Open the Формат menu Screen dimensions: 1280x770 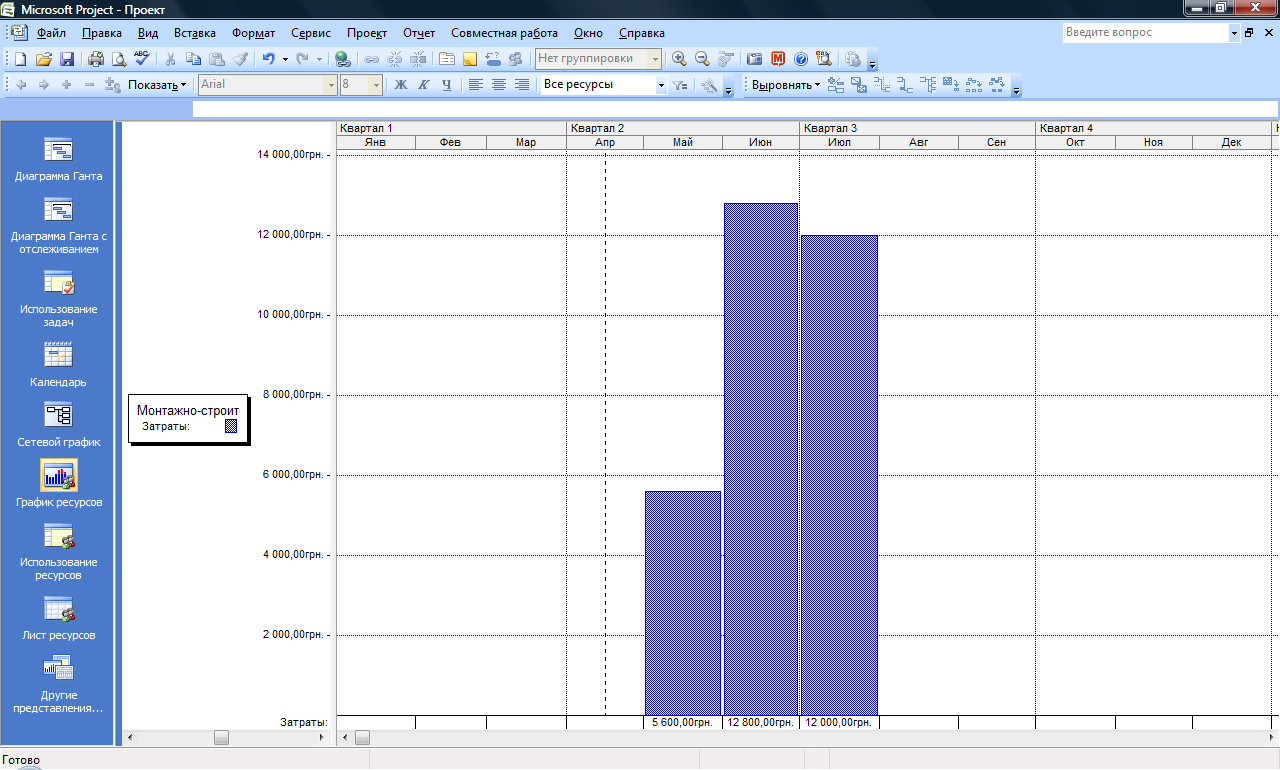pyautogui.click(x=254, y=33)
